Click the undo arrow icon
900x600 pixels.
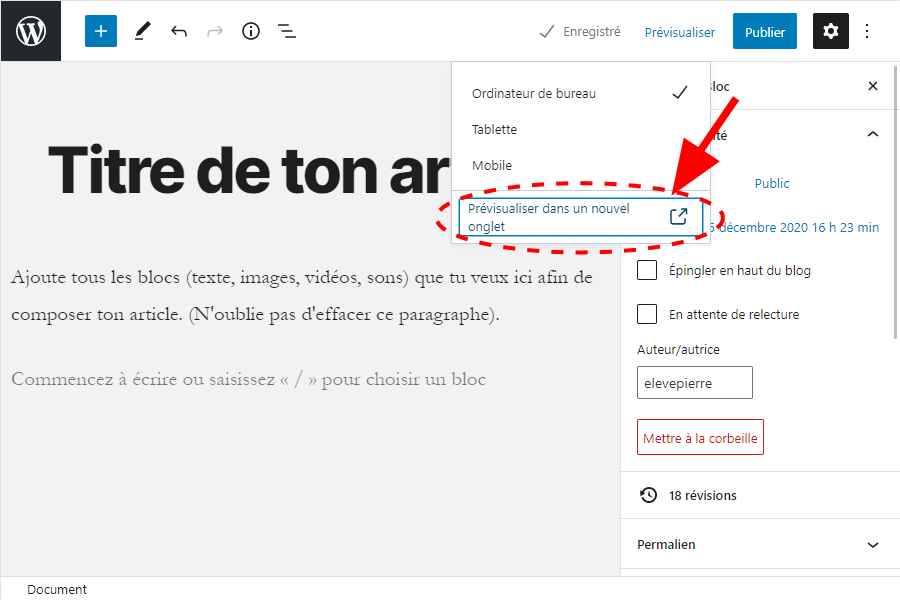179,31
